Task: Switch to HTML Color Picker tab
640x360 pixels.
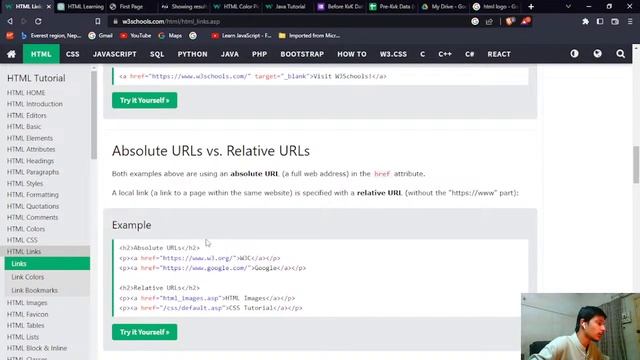Action: coord(236,7)
